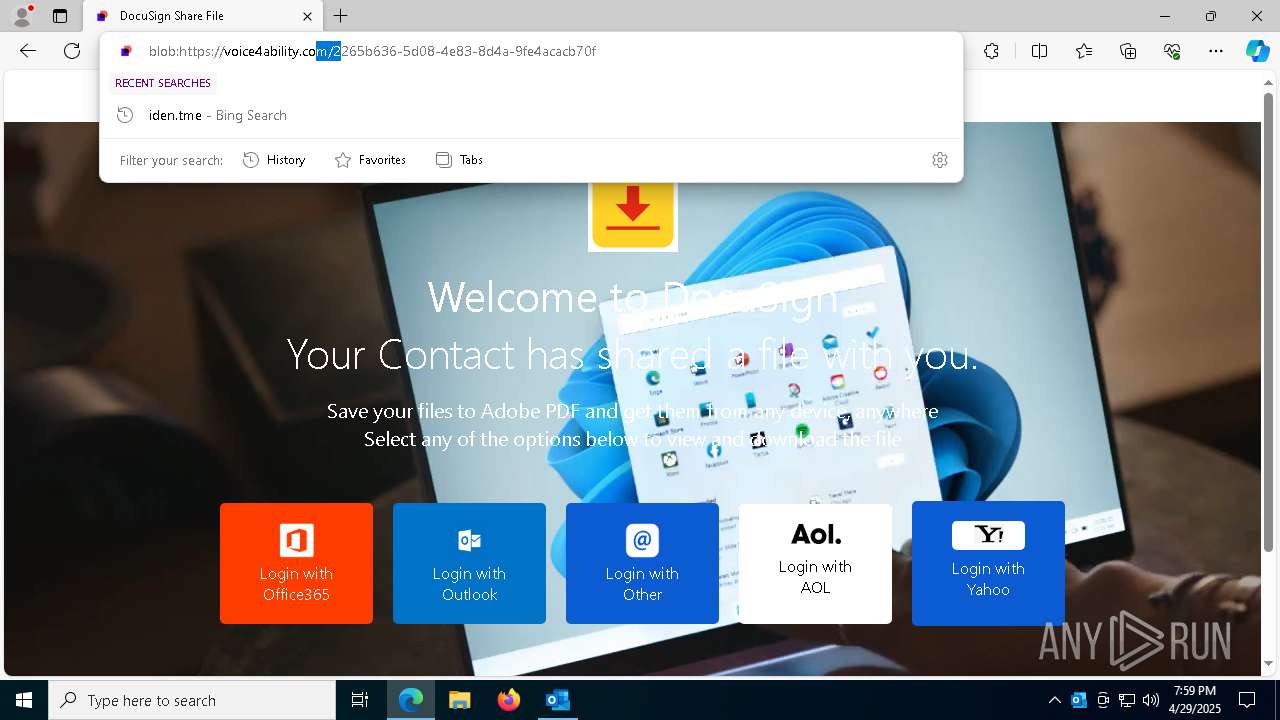This screenshot has height=720, width=1280.
Task: Open address bar search settings gear
Action: pyautogui.click(x=940, y=160)
